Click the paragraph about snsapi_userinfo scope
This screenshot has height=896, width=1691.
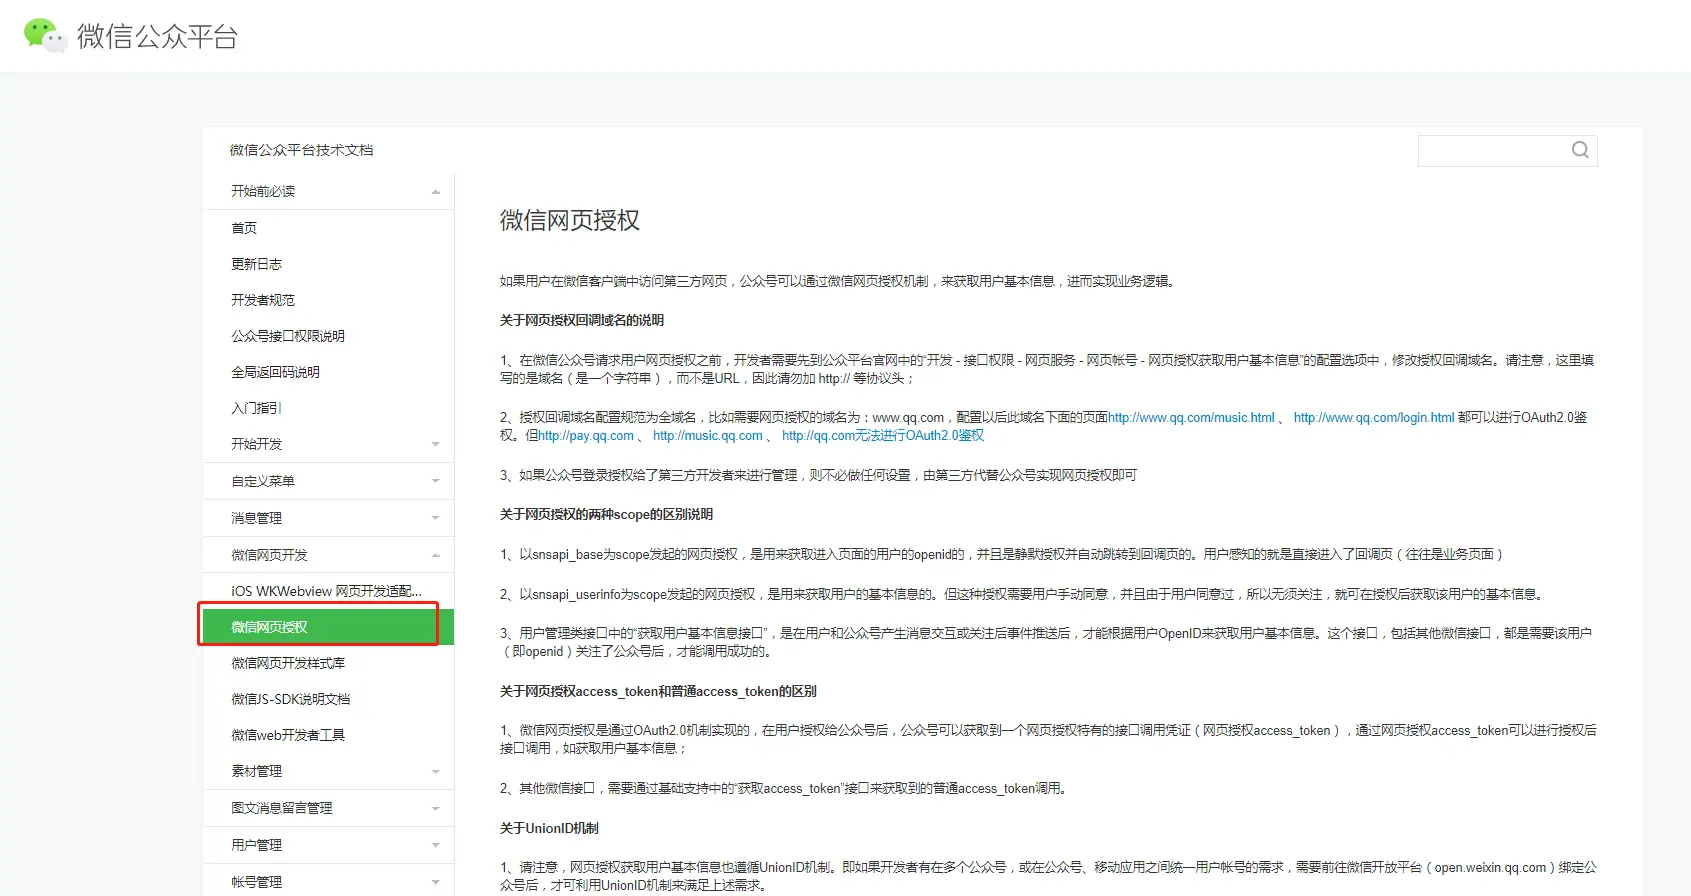point(1024,594)
